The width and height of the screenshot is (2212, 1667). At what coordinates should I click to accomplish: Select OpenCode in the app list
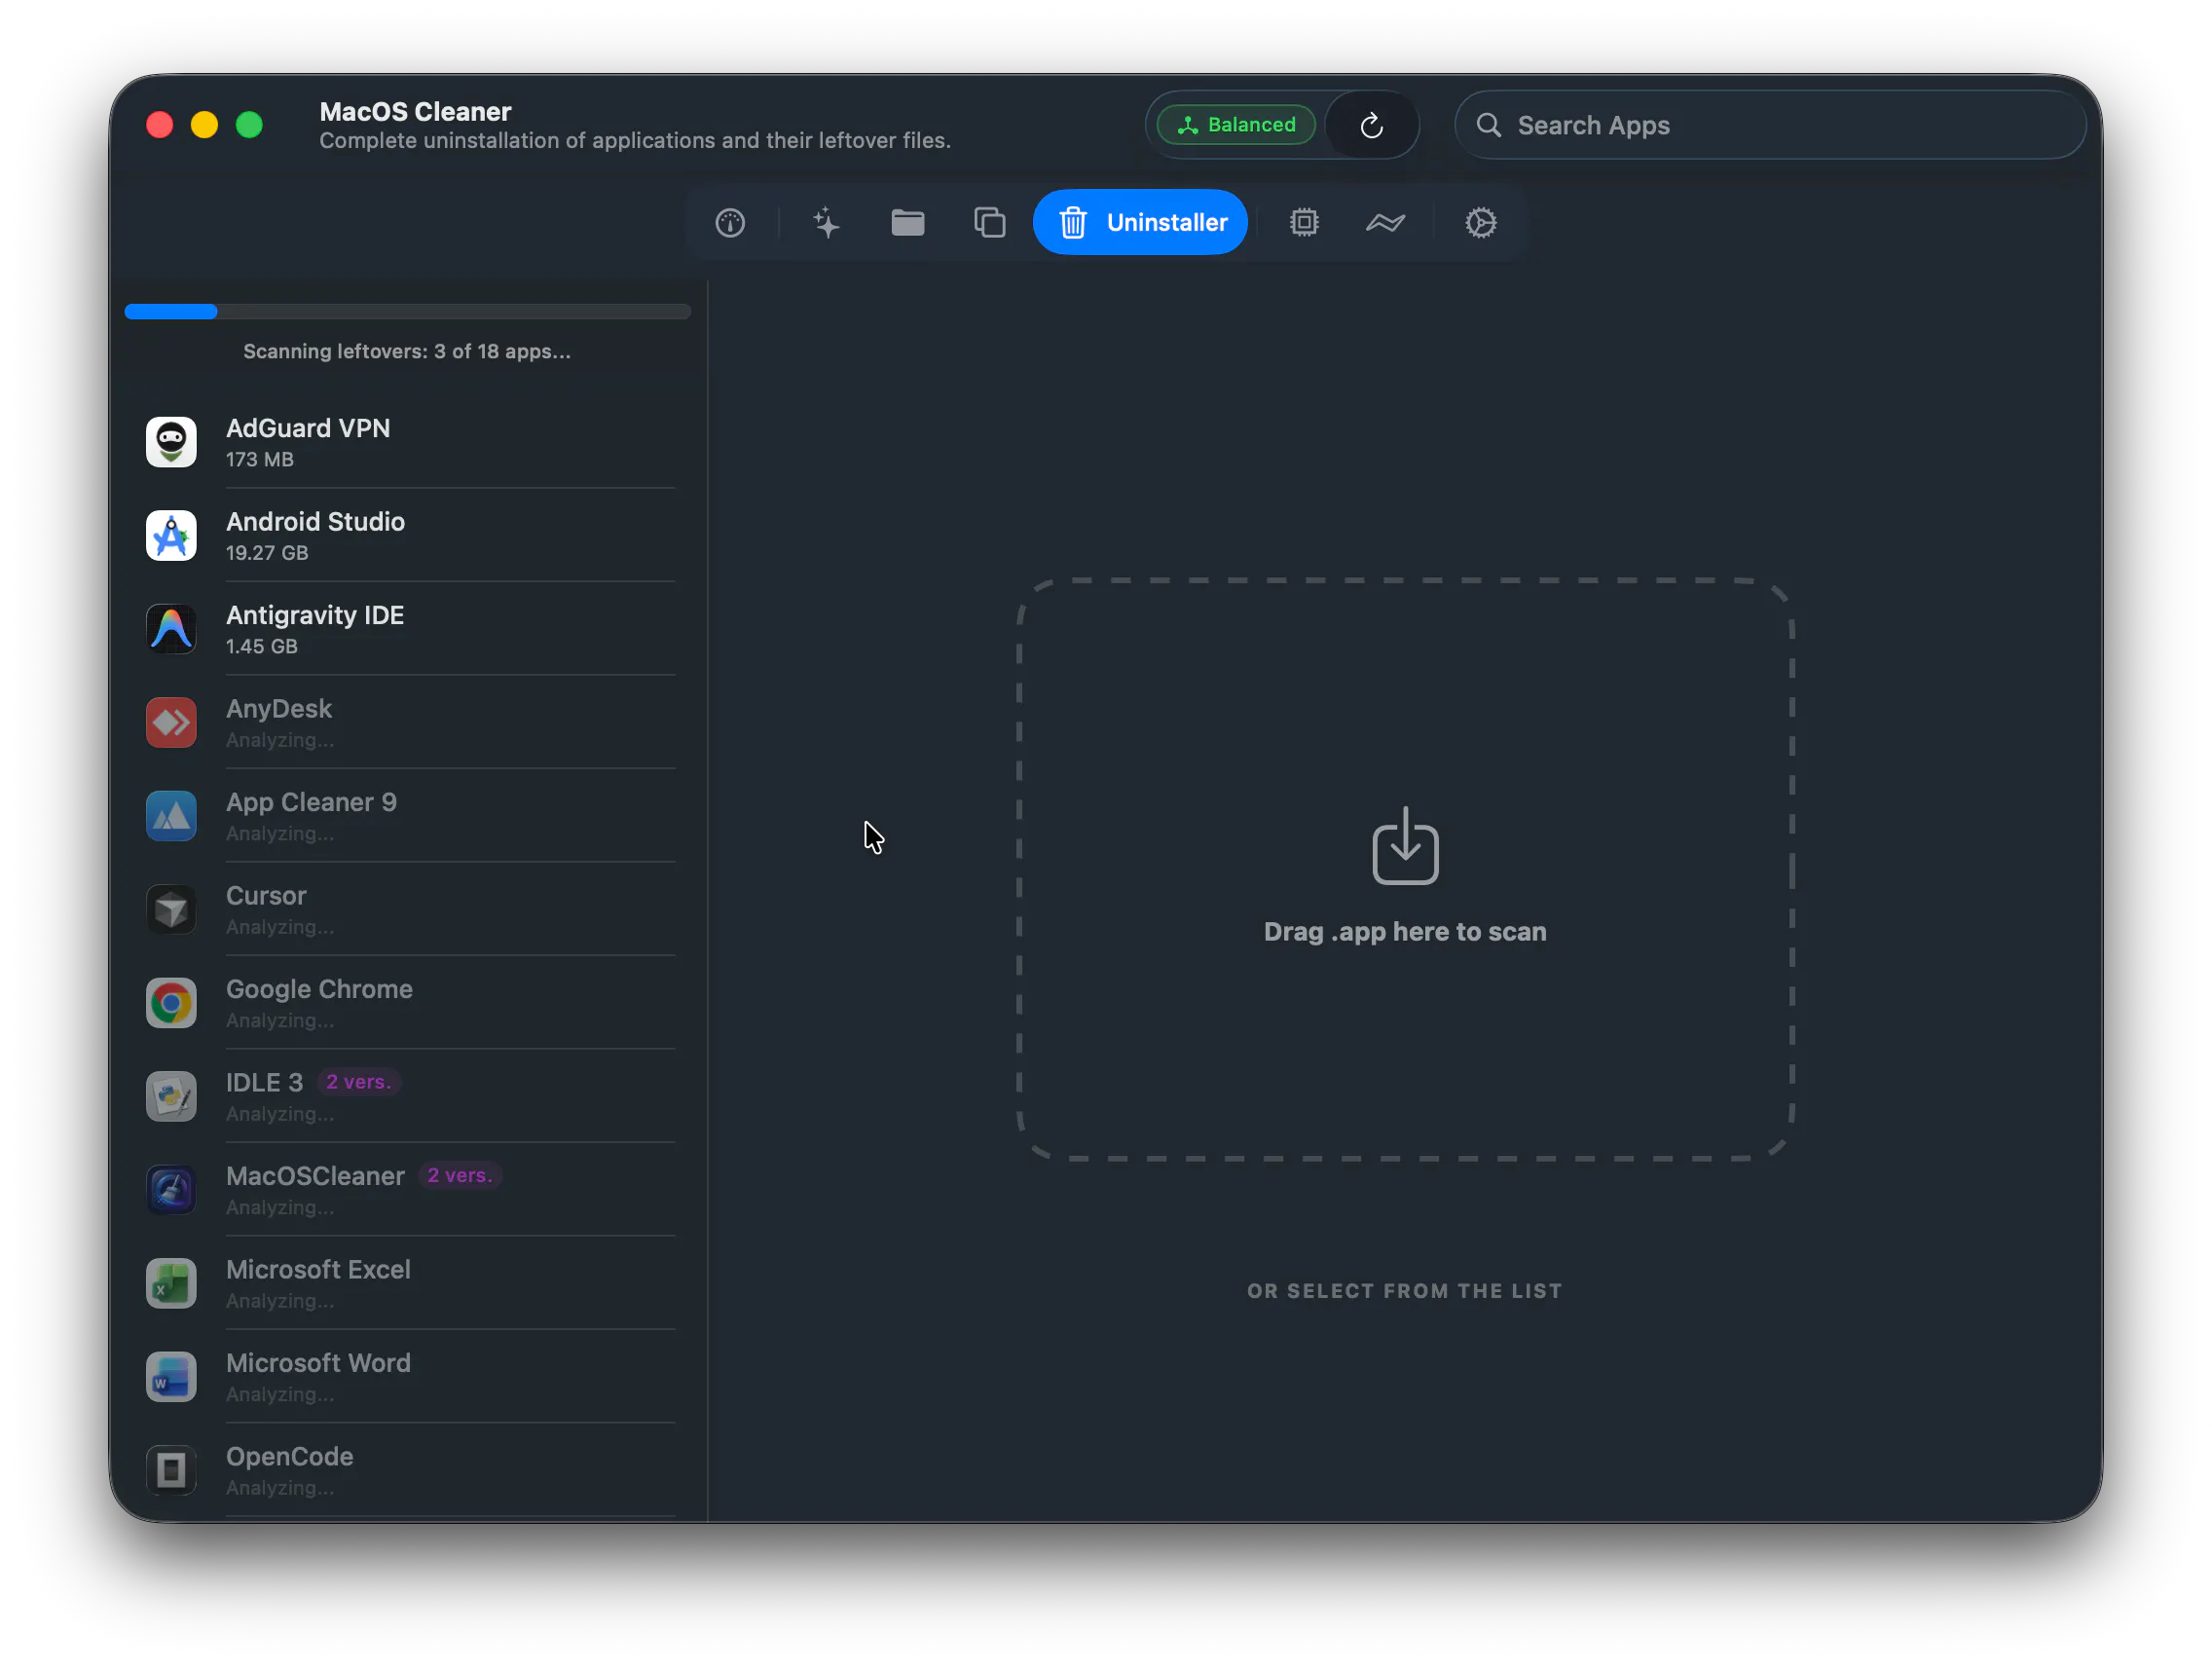[408, 1471]
